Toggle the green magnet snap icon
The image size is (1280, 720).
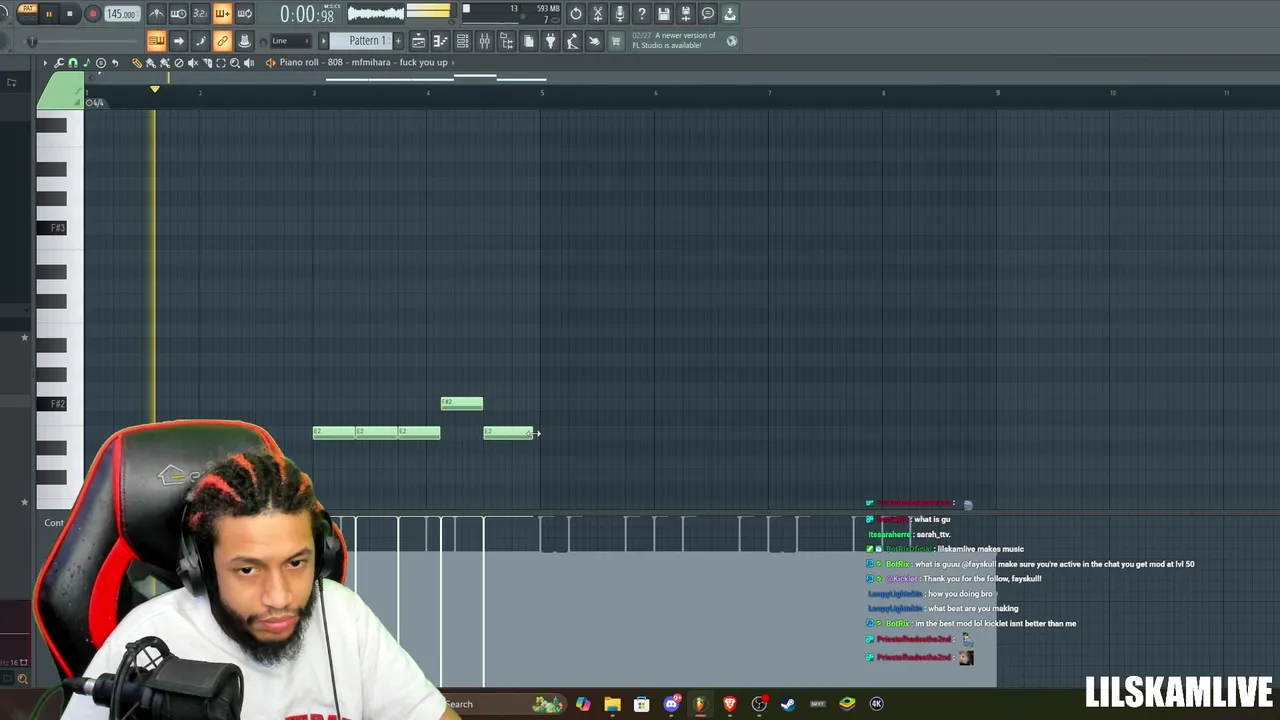point(73,63)
